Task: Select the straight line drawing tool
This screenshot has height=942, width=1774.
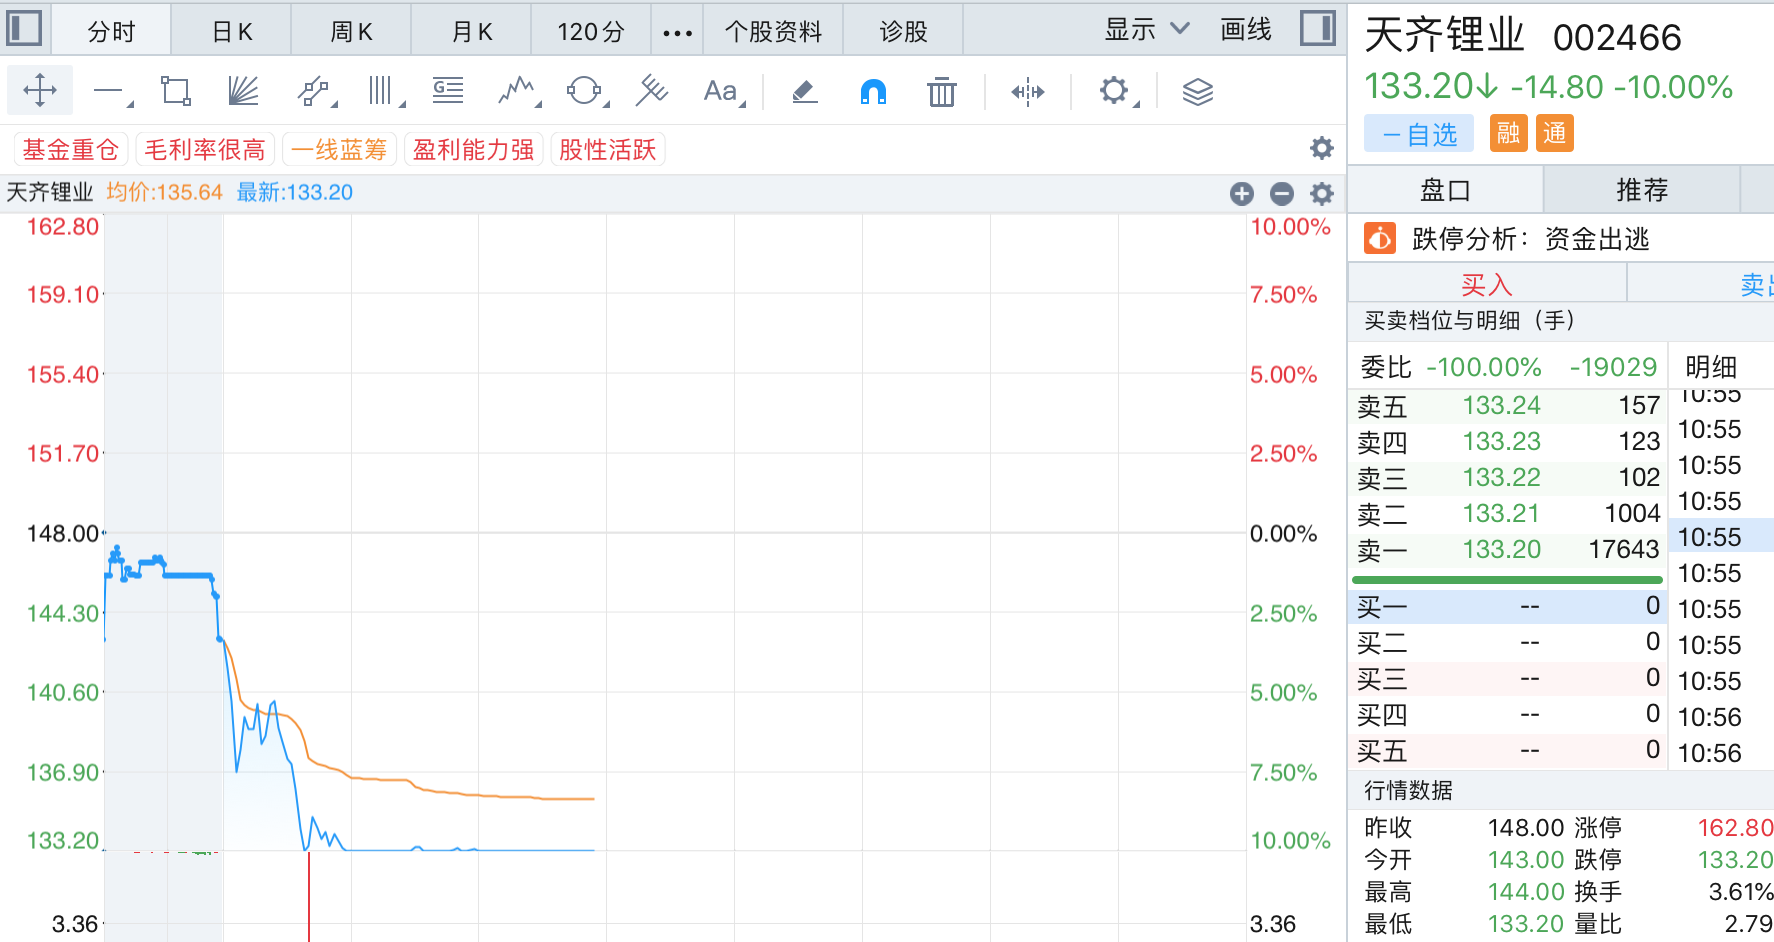Action: coord(109,92)
